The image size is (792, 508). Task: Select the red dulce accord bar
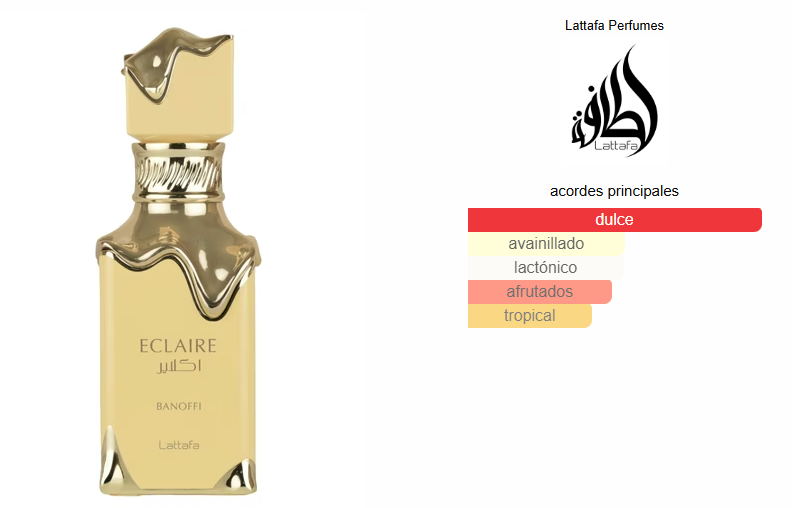coord(615,220)
